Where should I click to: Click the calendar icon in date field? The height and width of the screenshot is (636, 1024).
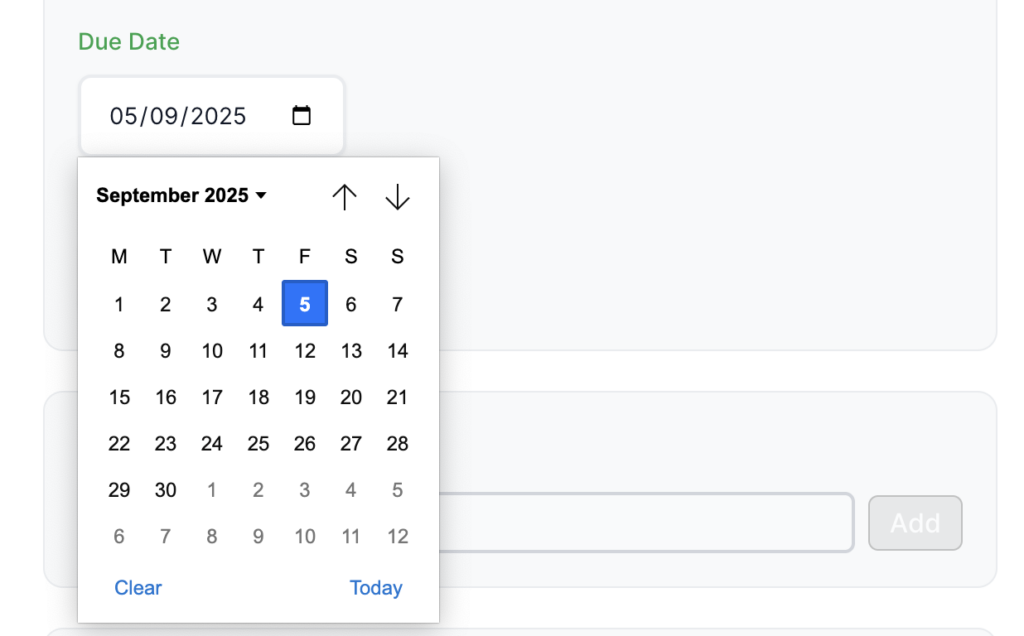[301, 116]
